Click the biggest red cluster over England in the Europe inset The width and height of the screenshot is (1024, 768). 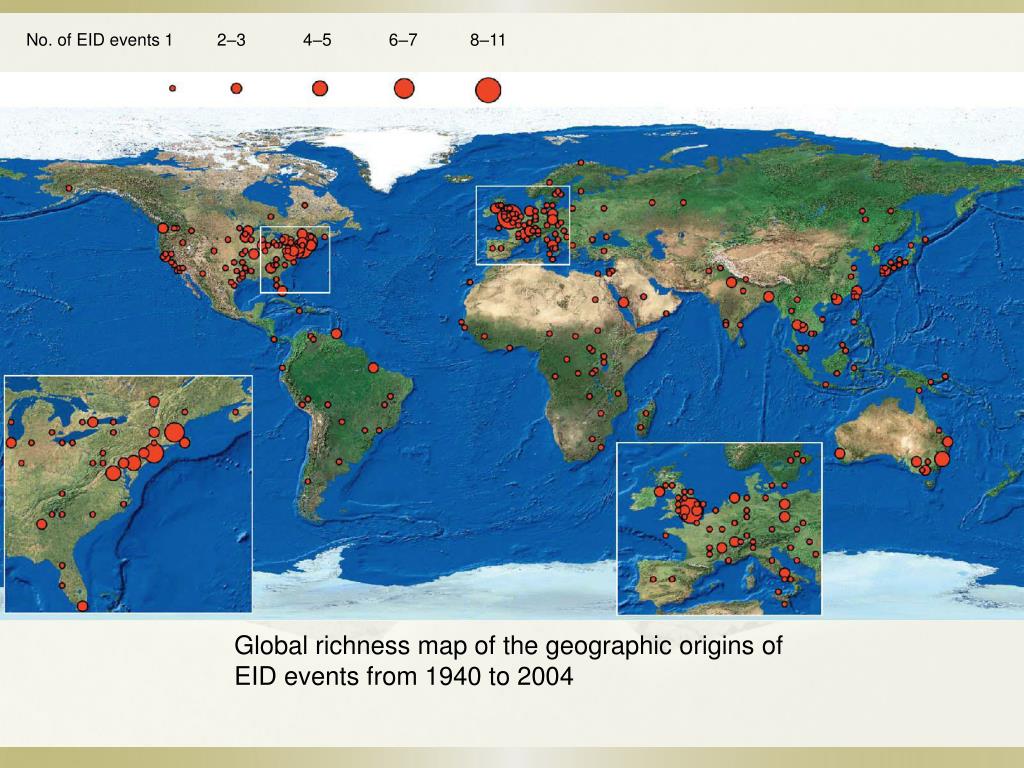coord(691,511)
